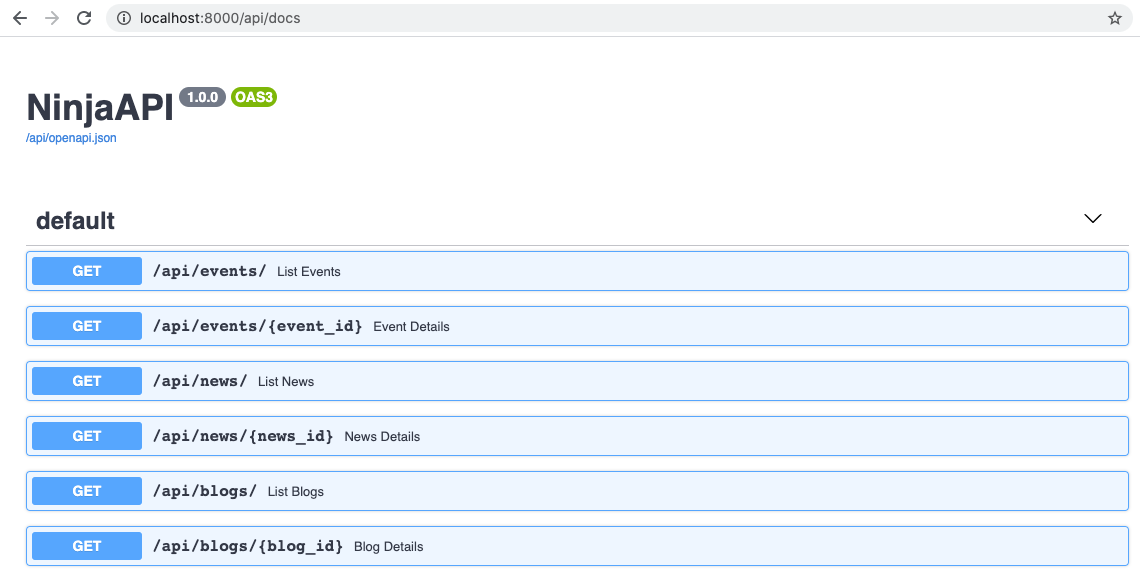This screenshot has width=1140, height=586.
Task: Expand the List Events endpoint row
Action: pyautogui.click(x=600, y=271)
